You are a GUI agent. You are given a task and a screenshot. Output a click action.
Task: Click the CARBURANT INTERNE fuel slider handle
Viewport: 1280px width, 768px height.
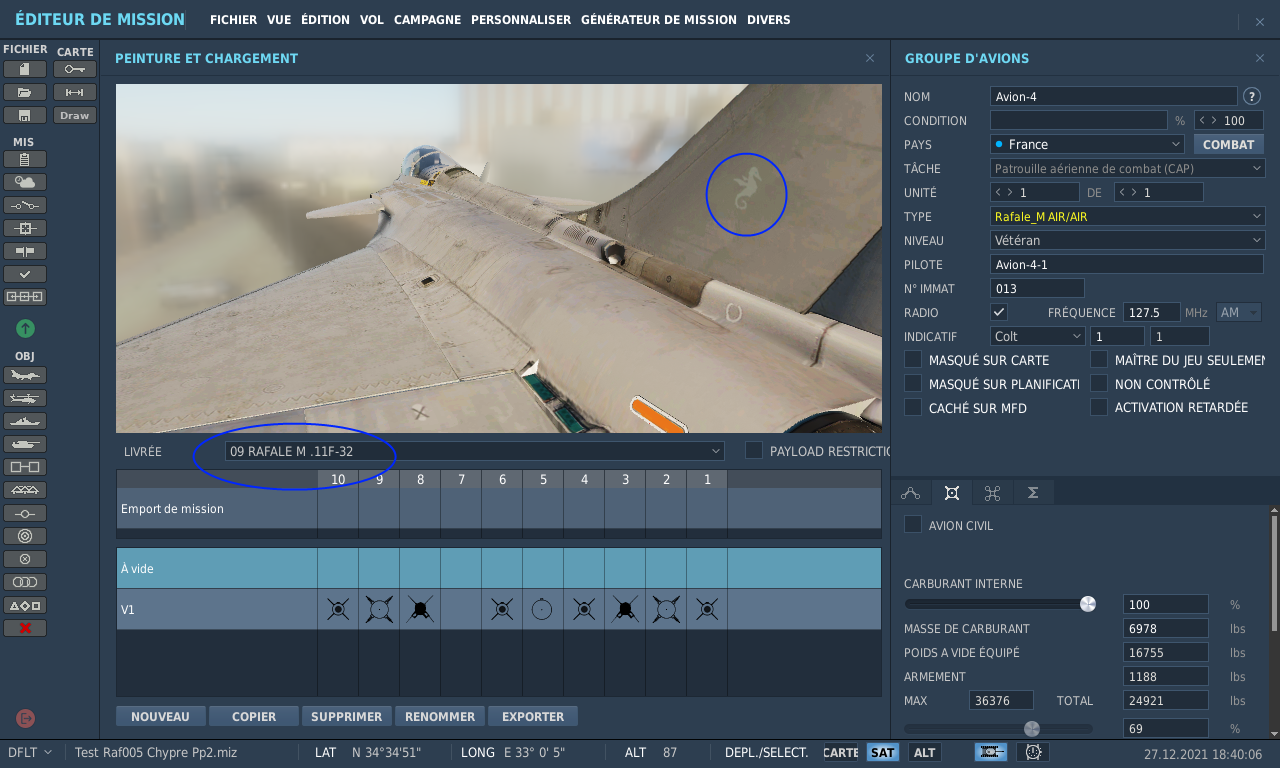pos(1088,604)
